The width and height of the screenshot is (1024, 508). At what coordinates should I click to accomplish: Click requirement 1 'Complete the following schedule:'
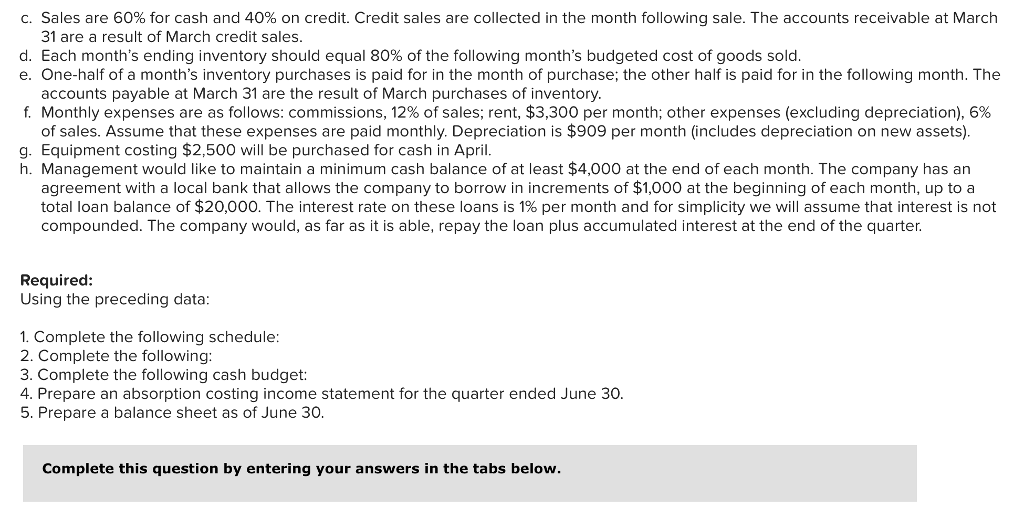point(150,337)
